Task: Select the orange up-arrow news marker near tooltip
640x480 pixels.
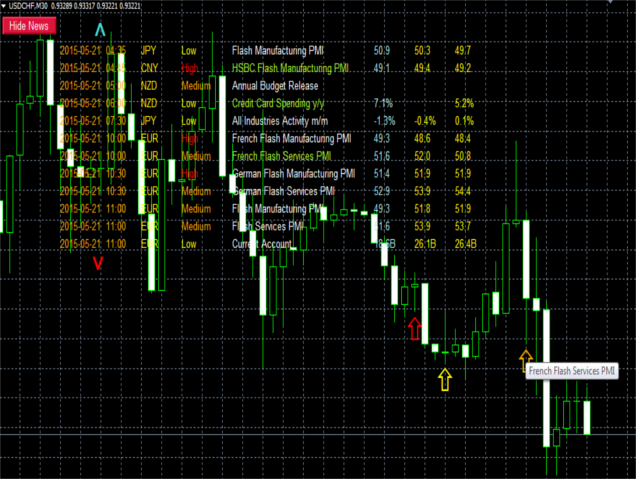Action: coord(525,360)
